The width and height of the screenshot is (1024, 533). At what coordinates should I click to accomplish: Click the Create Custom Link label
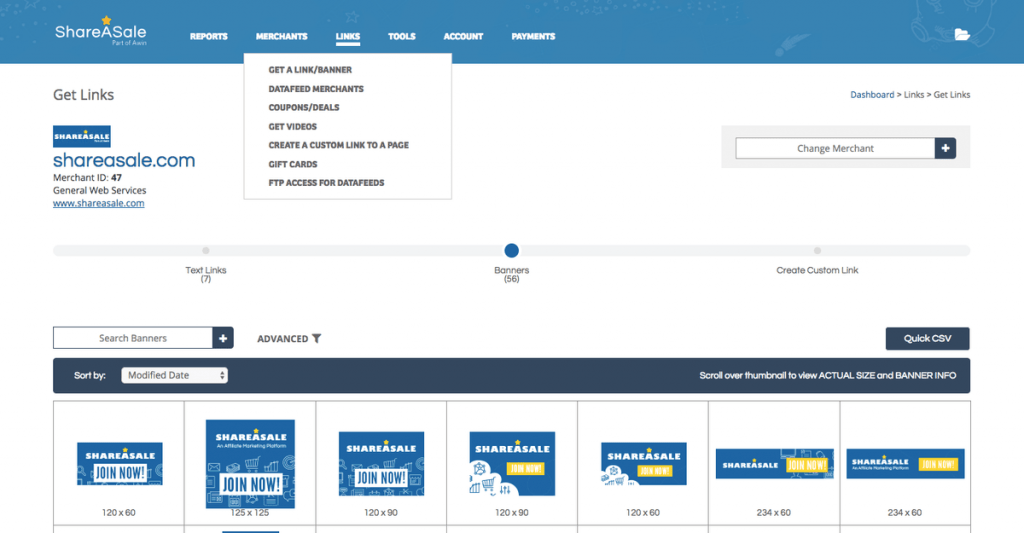point(817,270)
